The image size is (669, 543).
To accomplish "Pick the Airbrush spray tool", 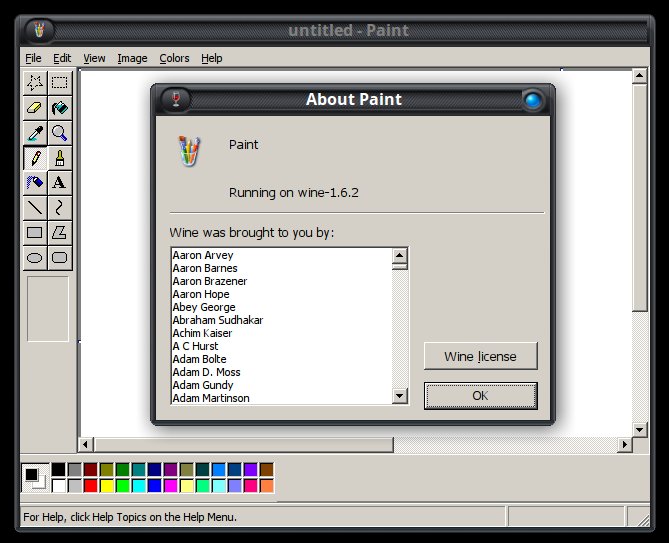I will (x=35, y=183).
